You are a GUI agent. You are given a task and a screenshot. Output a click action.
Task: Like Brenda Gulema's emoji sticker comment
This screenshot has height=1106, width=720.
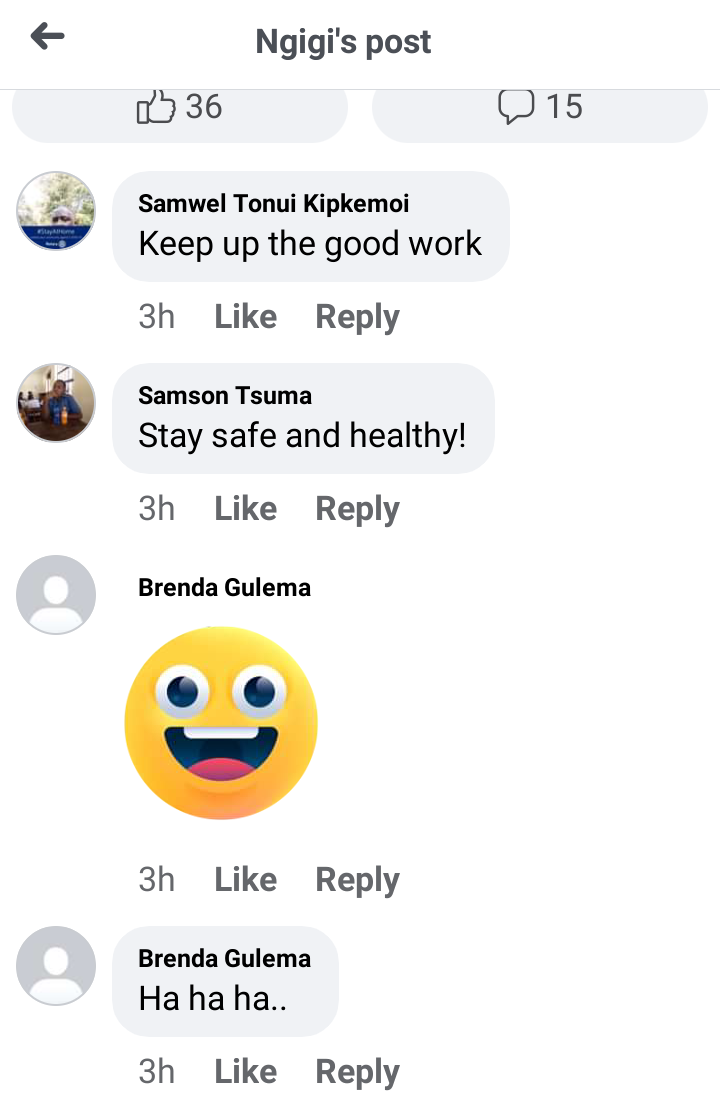[x=245, y=880]
